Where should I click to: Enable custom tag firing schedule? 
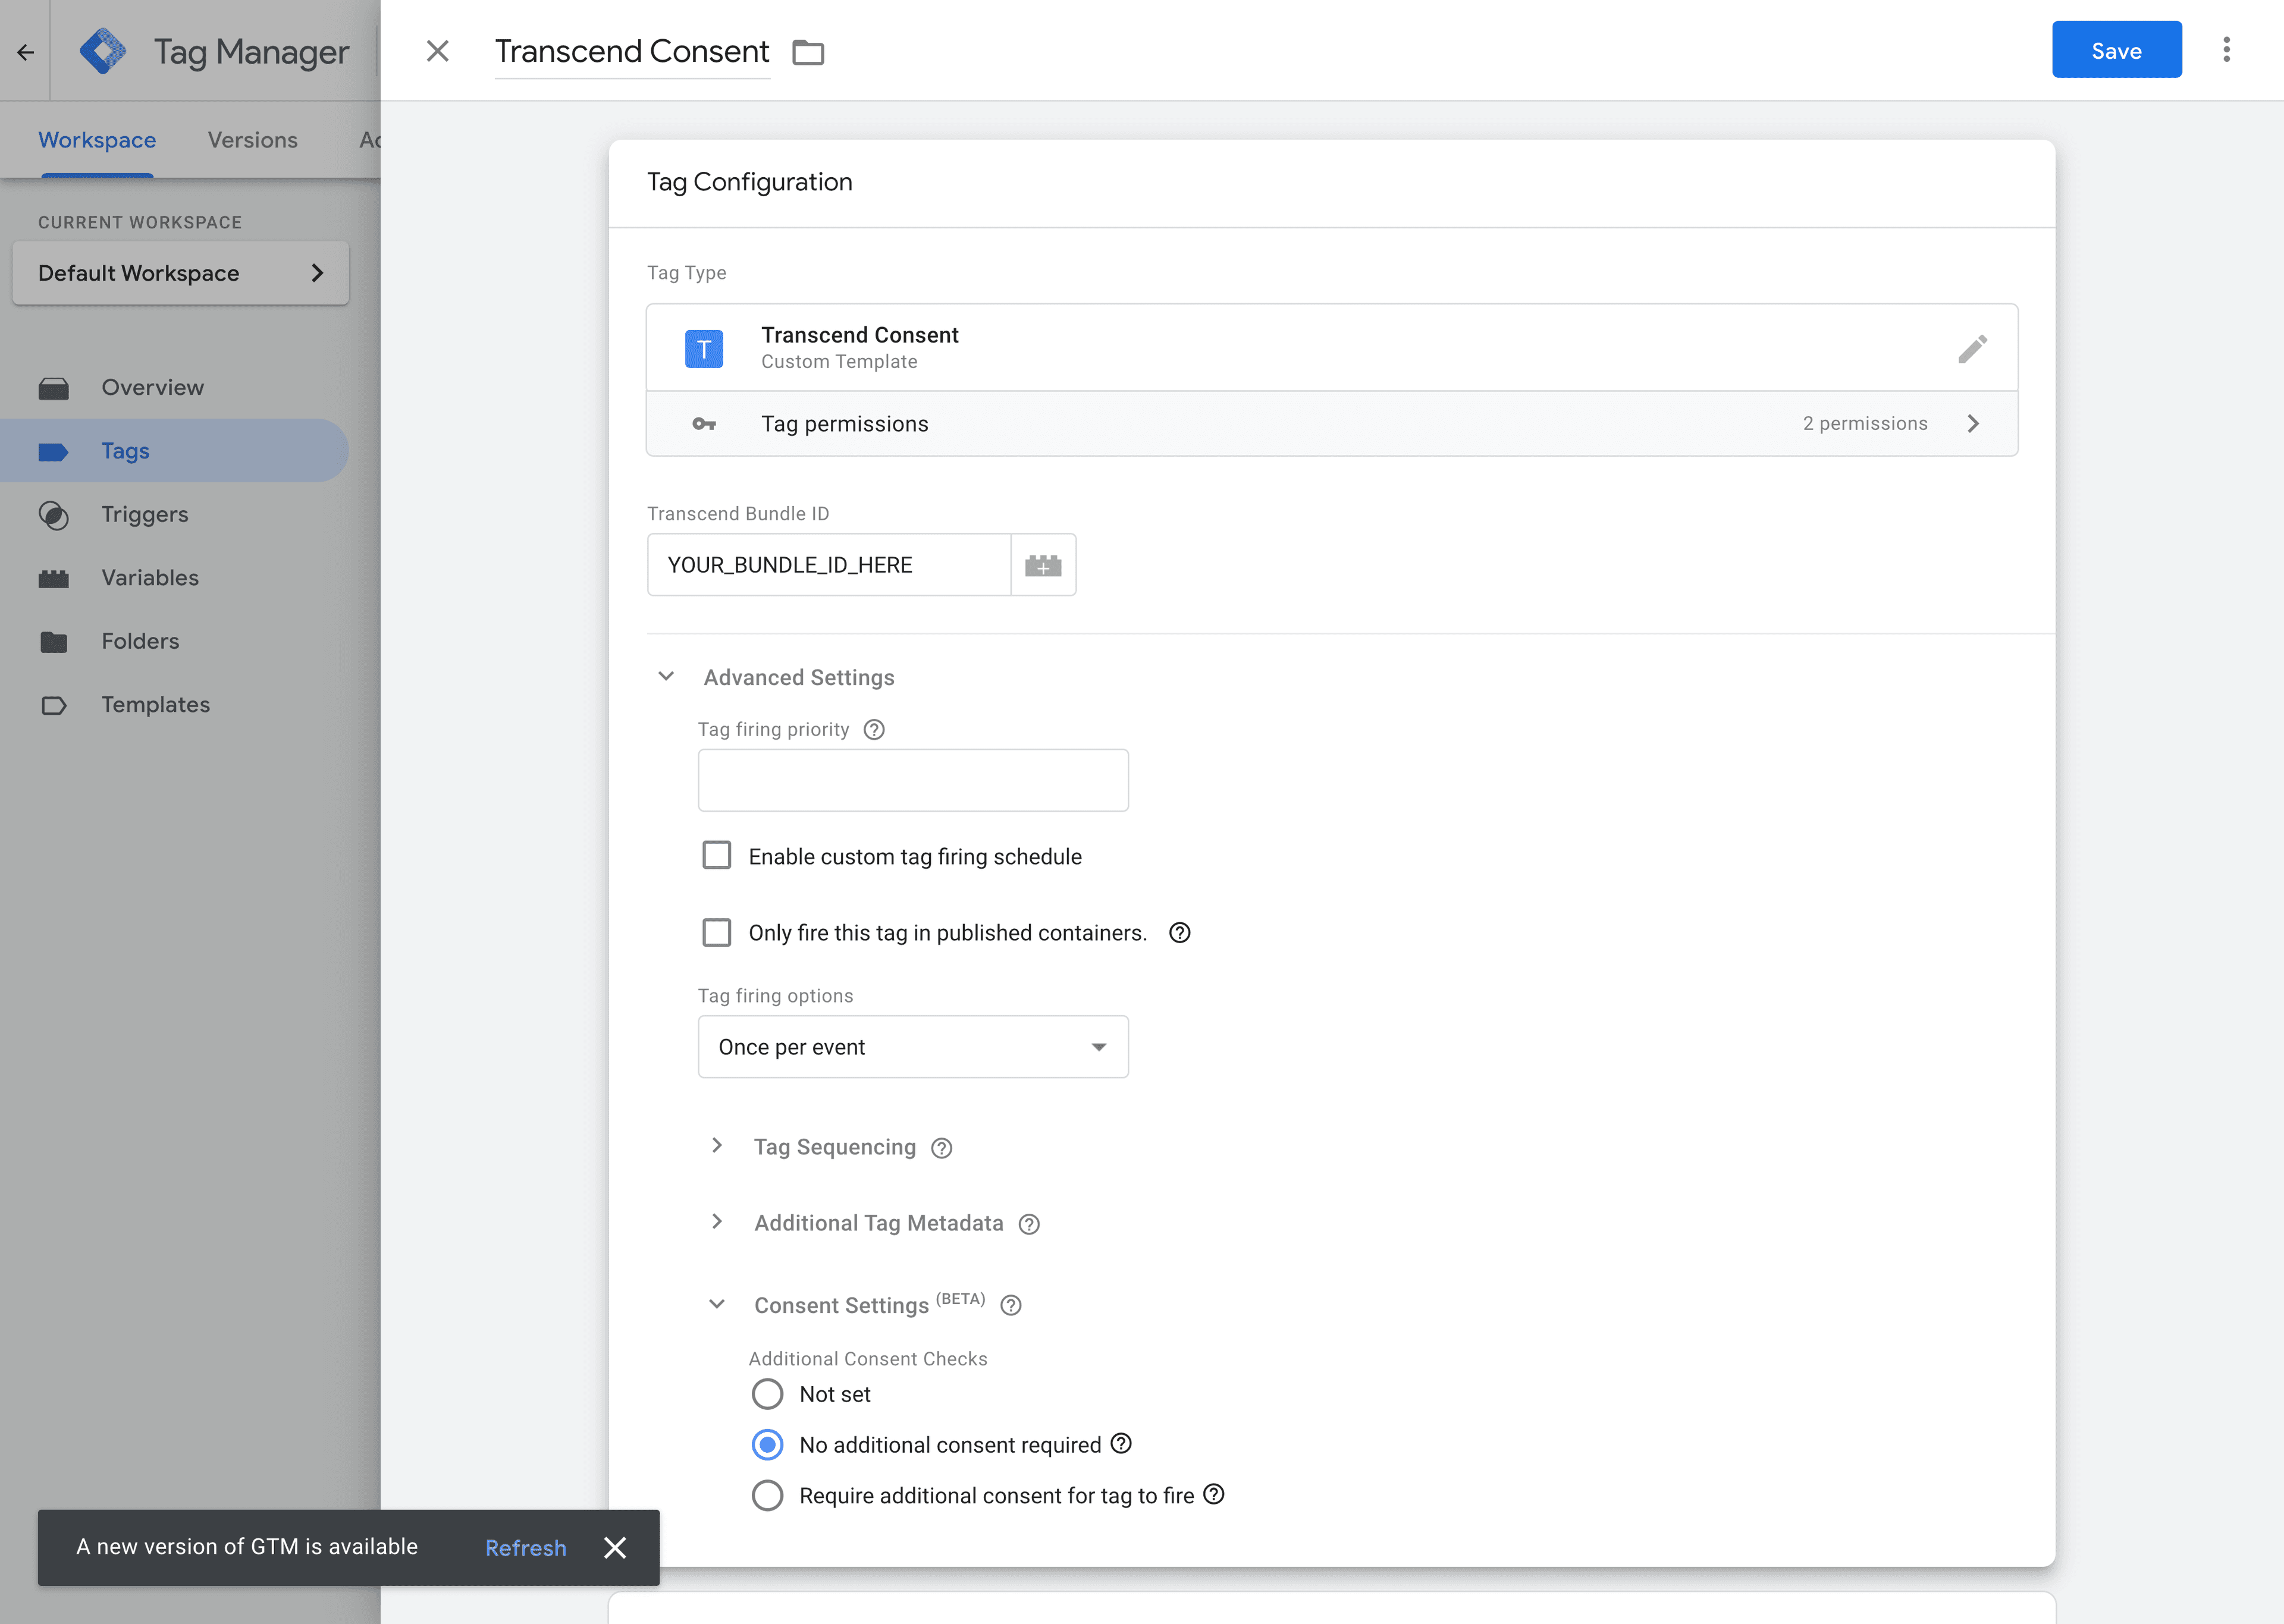coord(717,855)
